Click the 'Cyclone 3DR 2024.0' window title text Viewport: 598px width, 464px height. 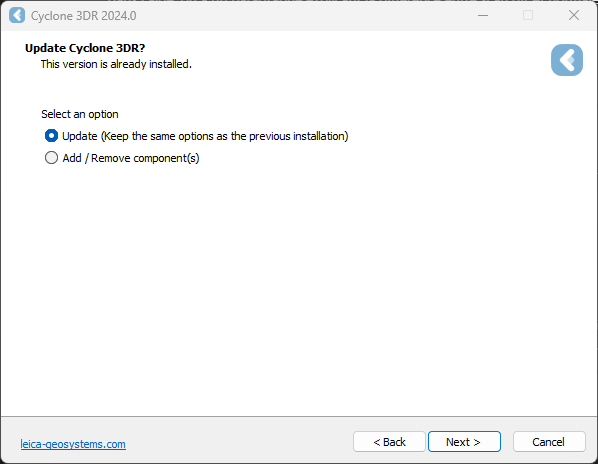click(x=84, y=16)
